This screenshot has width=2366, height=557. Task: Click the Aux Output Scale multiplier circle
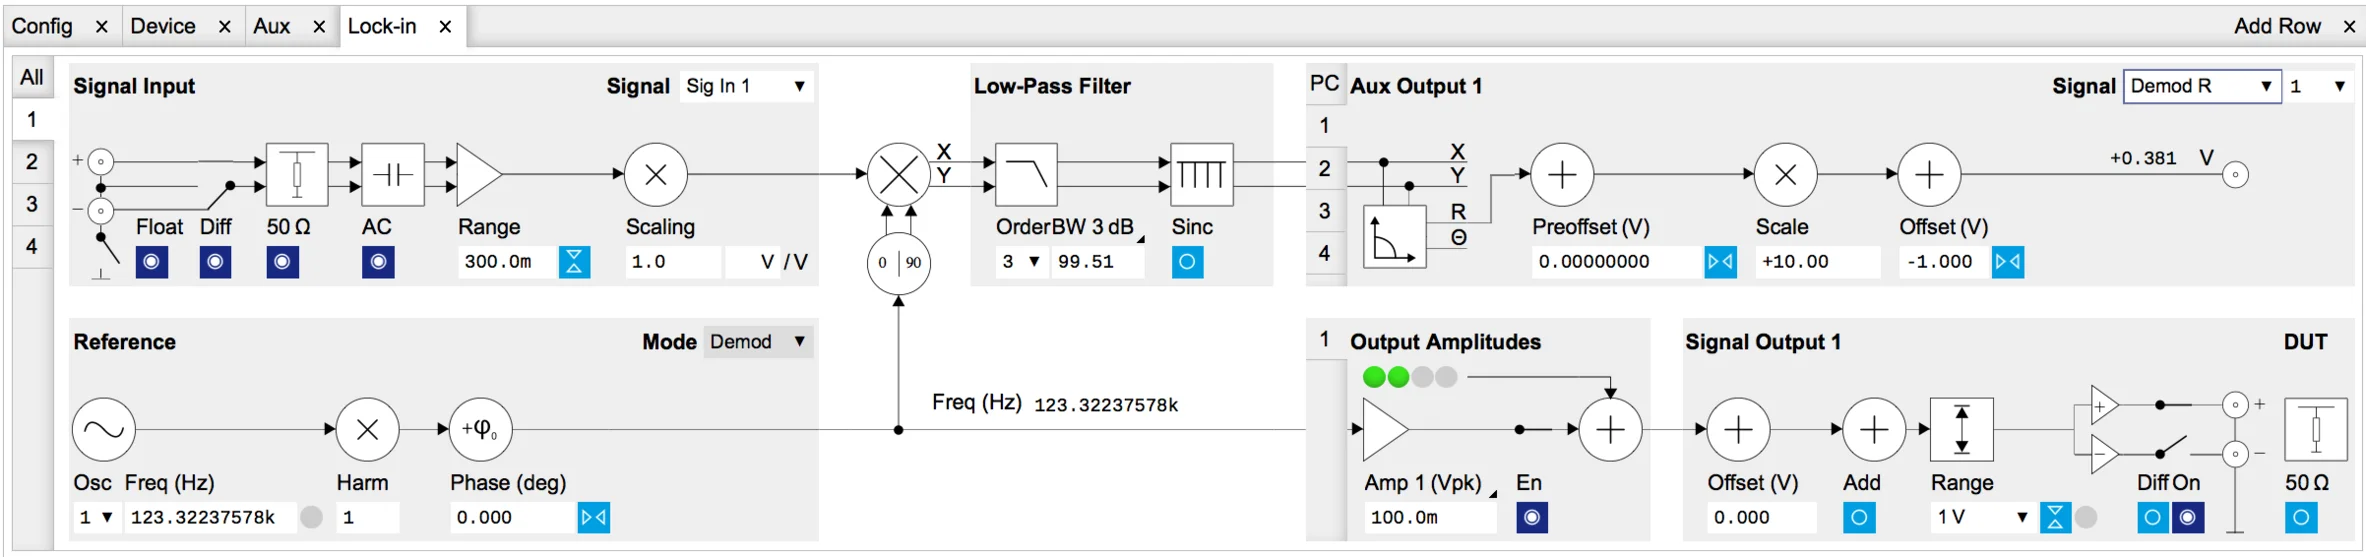1786,175
